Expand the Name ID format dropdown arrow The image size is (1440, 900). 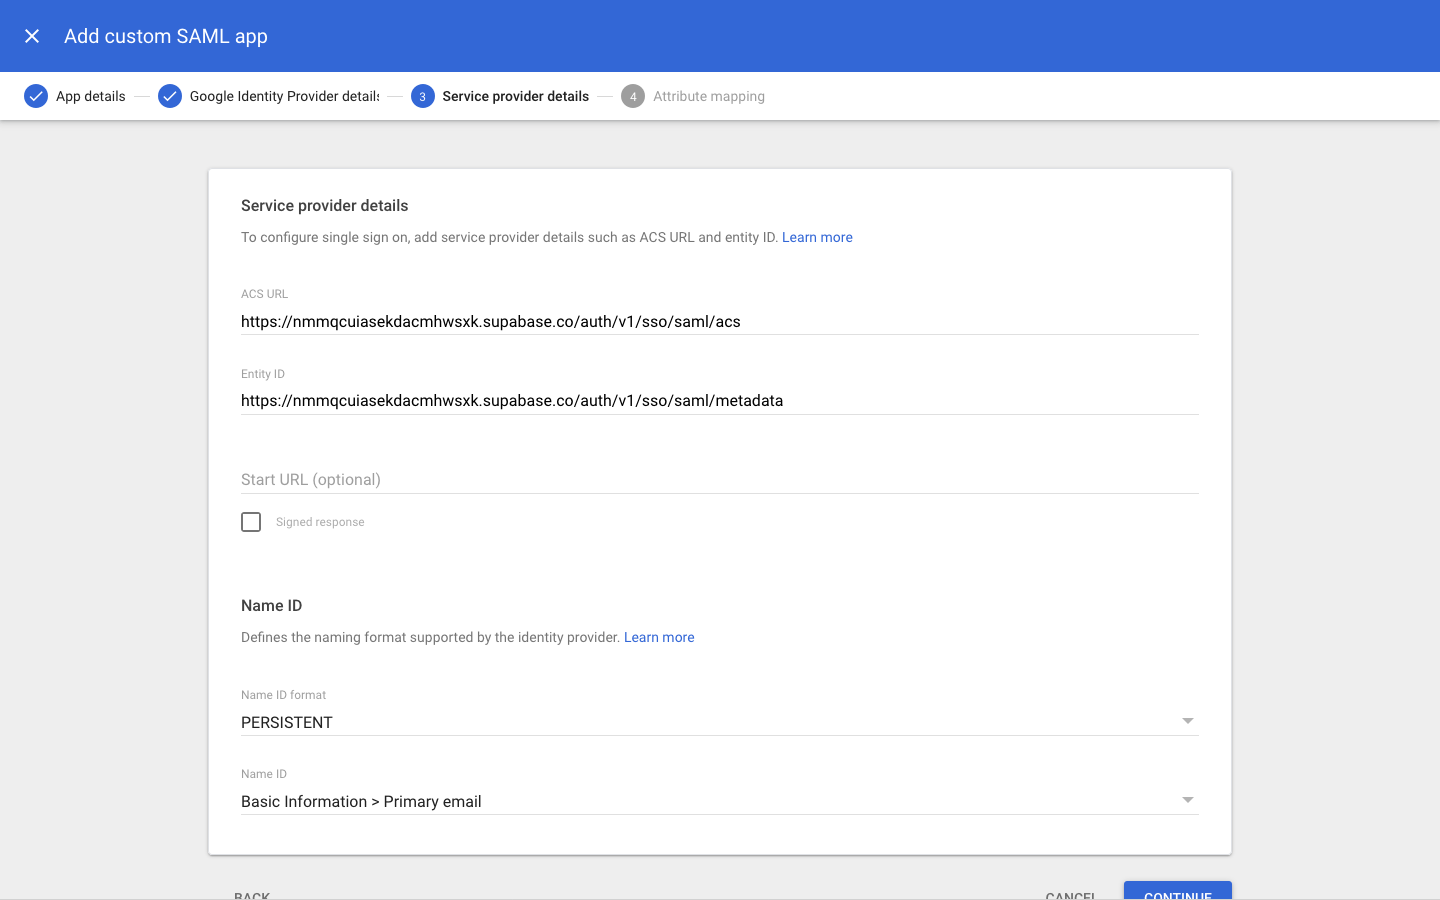coord(1187,721)
